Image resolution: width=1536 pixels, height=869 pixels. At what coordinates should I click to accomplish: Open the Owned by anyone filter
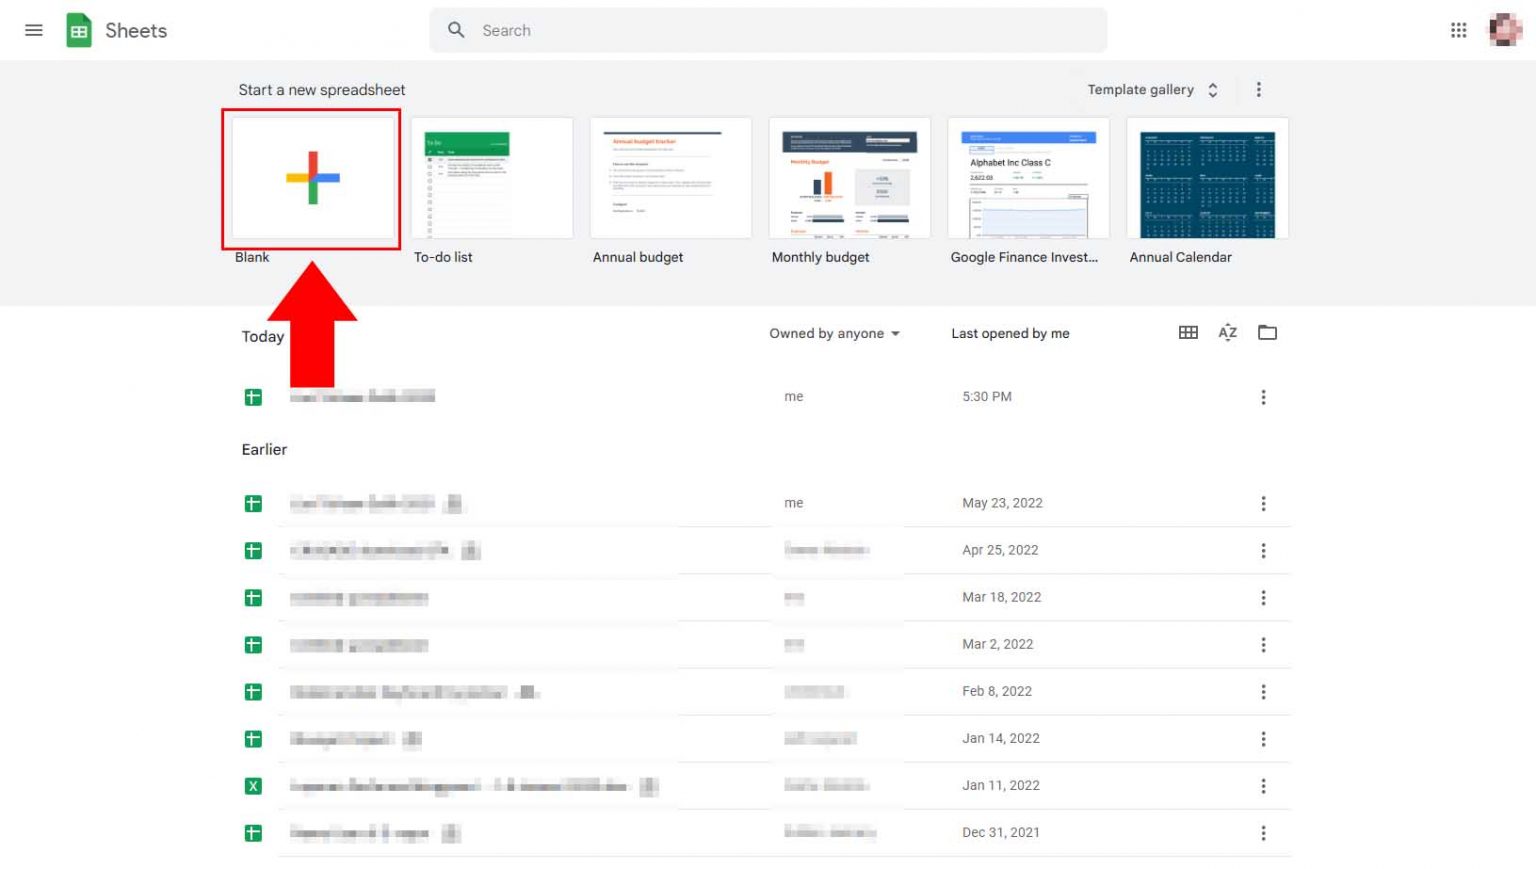[834, 333]
